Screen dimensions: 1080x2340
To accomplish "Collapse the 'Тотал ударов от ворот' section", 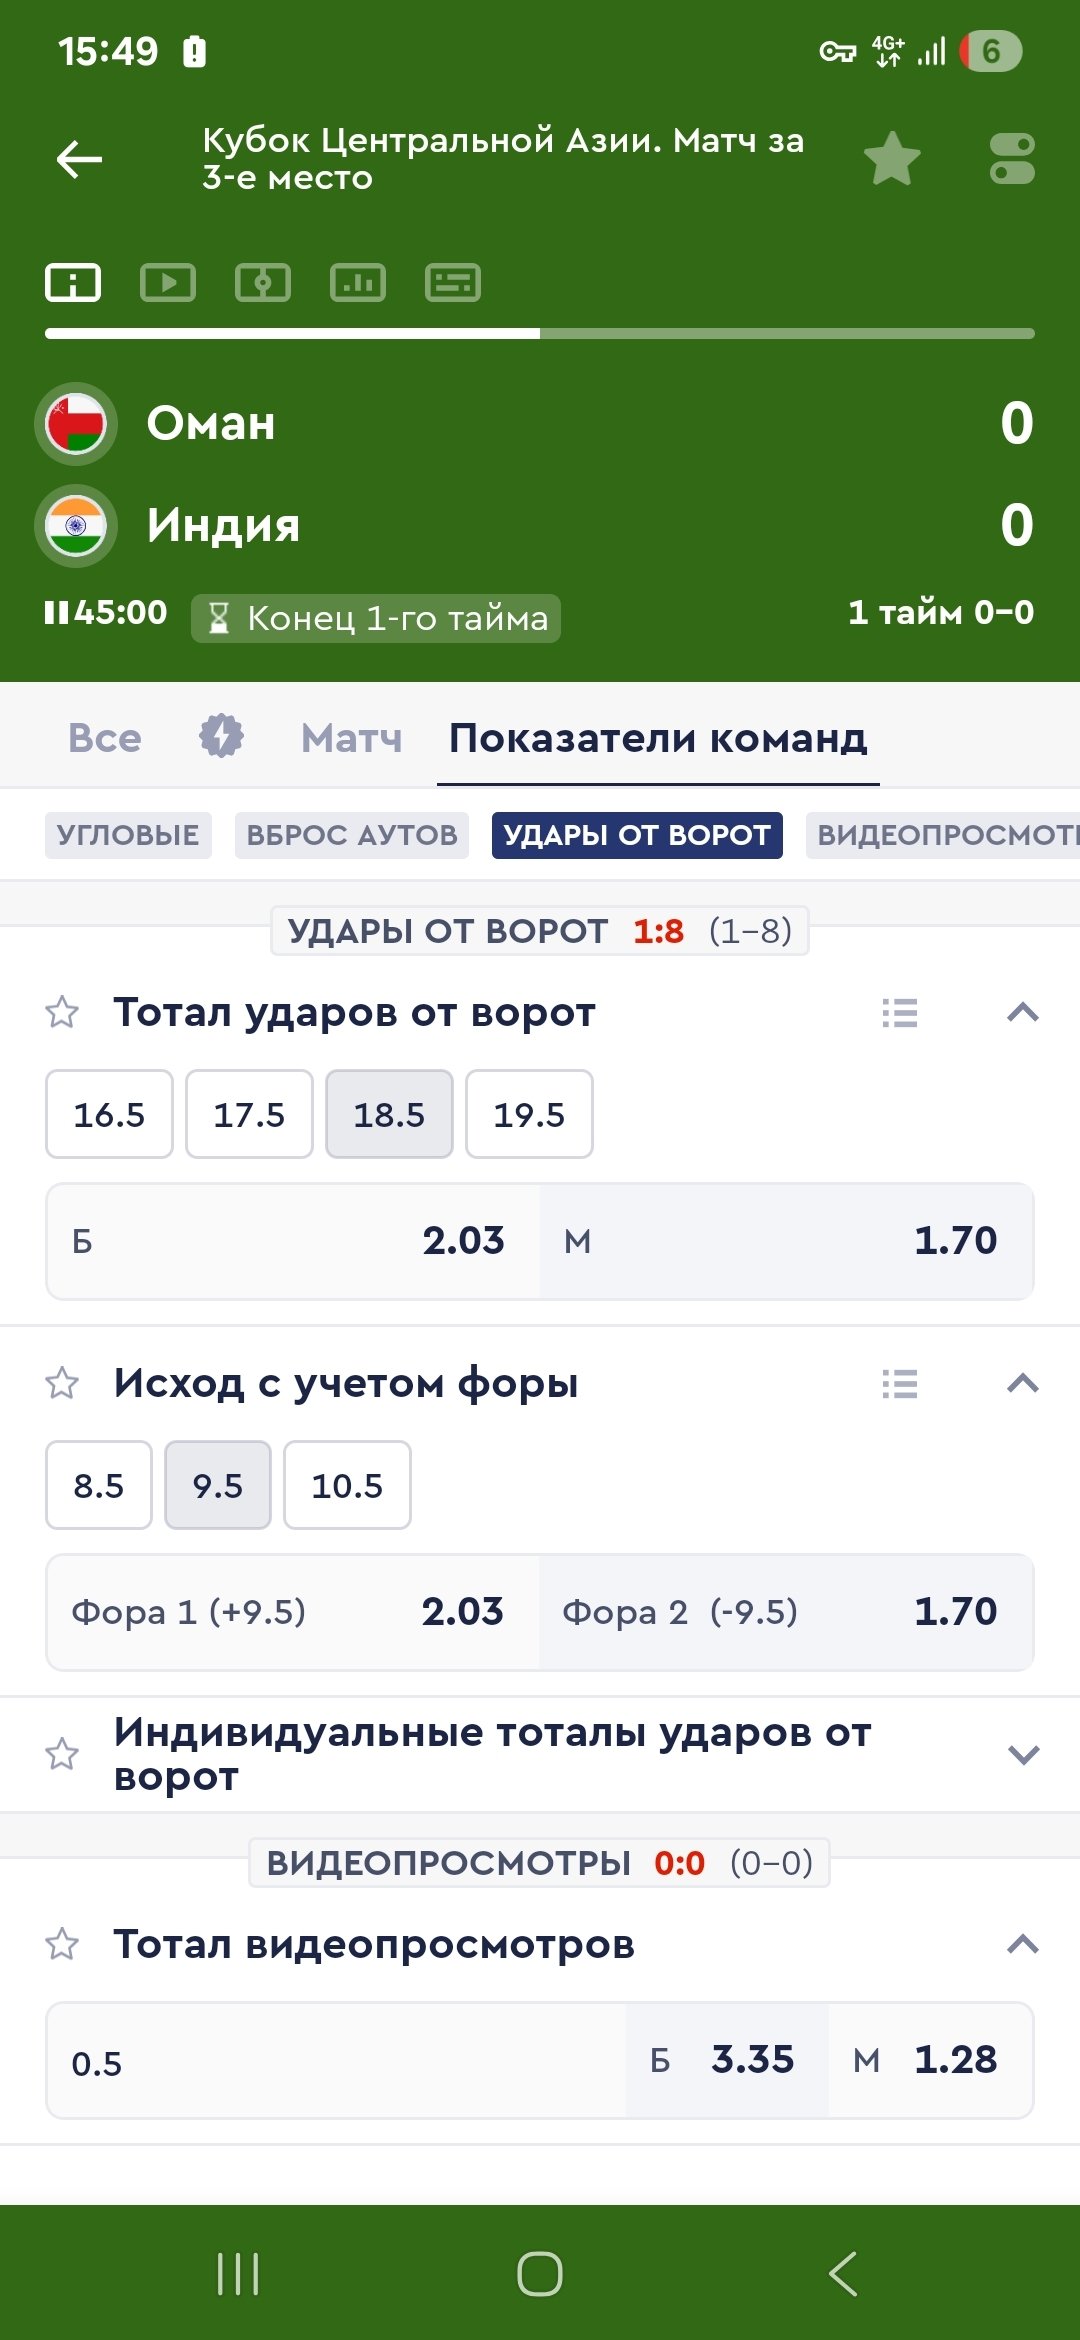I will point(1023,1013).
